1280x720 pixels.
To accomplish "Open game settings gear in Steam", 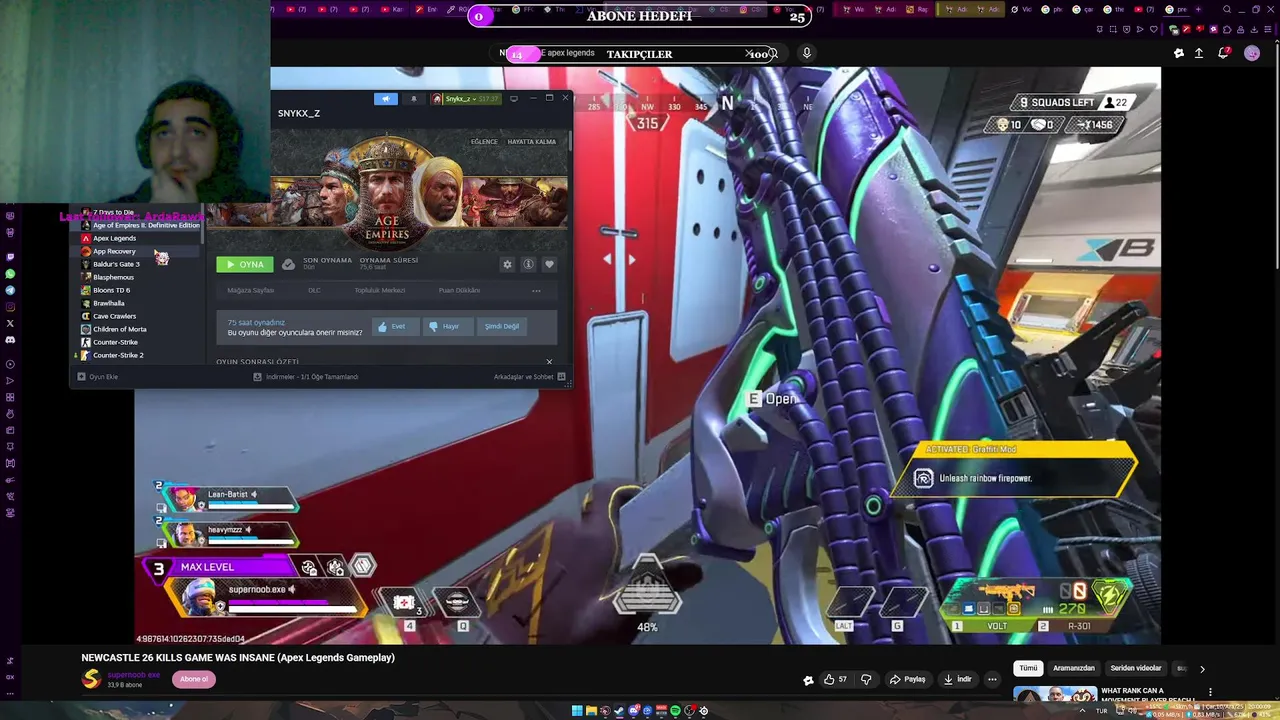I will coord(507,264).
